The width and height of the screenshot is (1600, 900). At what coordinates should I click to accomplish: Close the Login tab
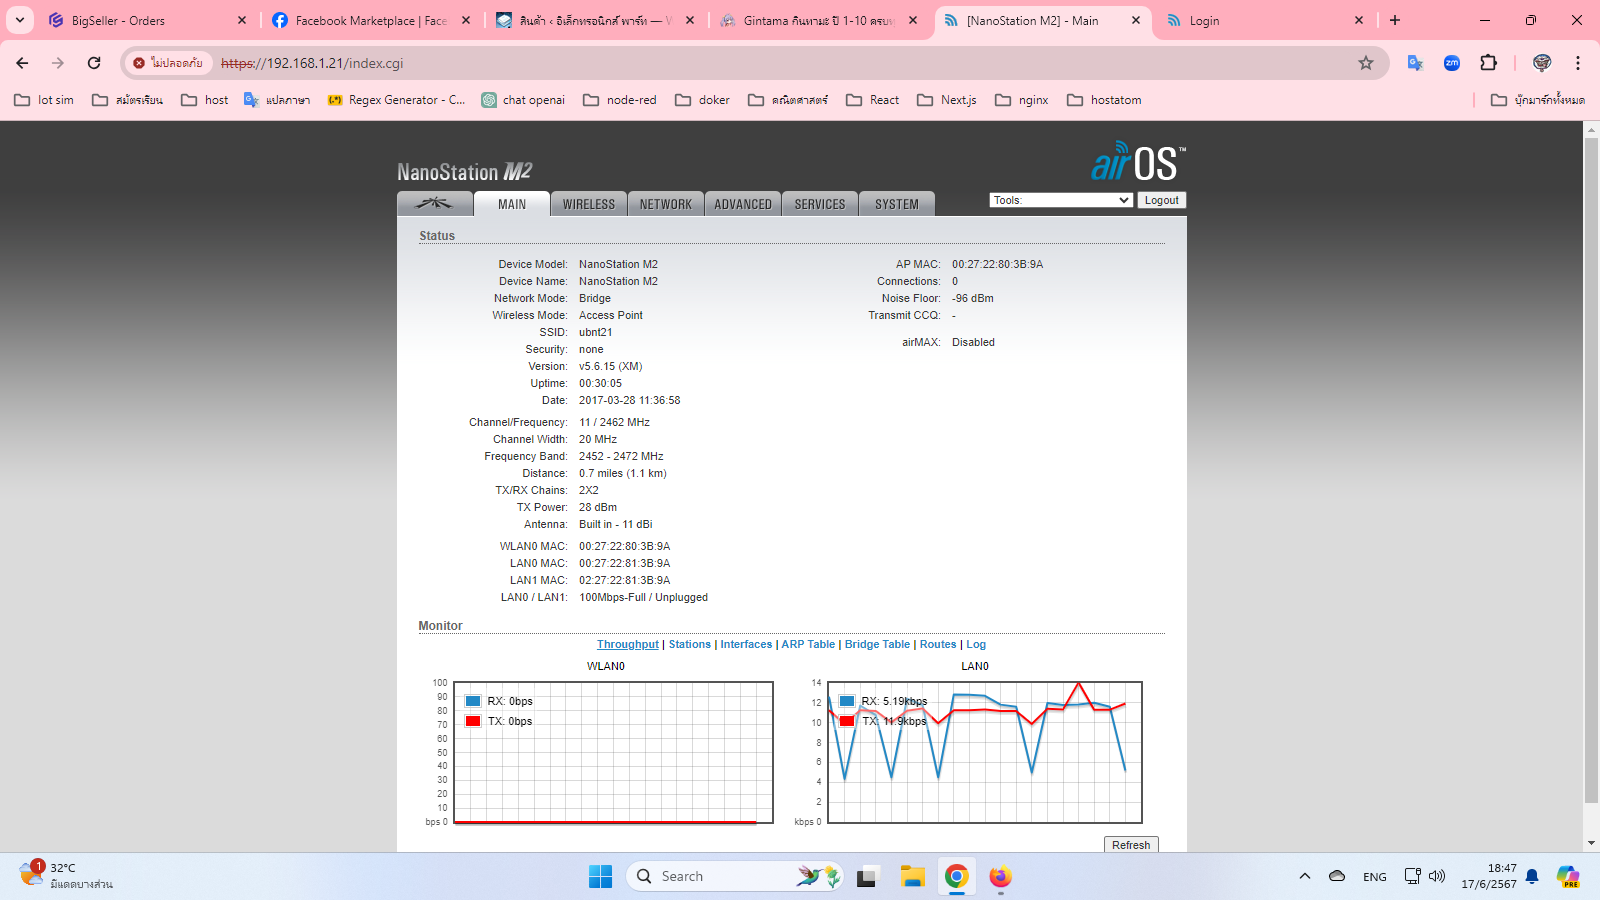click(1359, 20)
